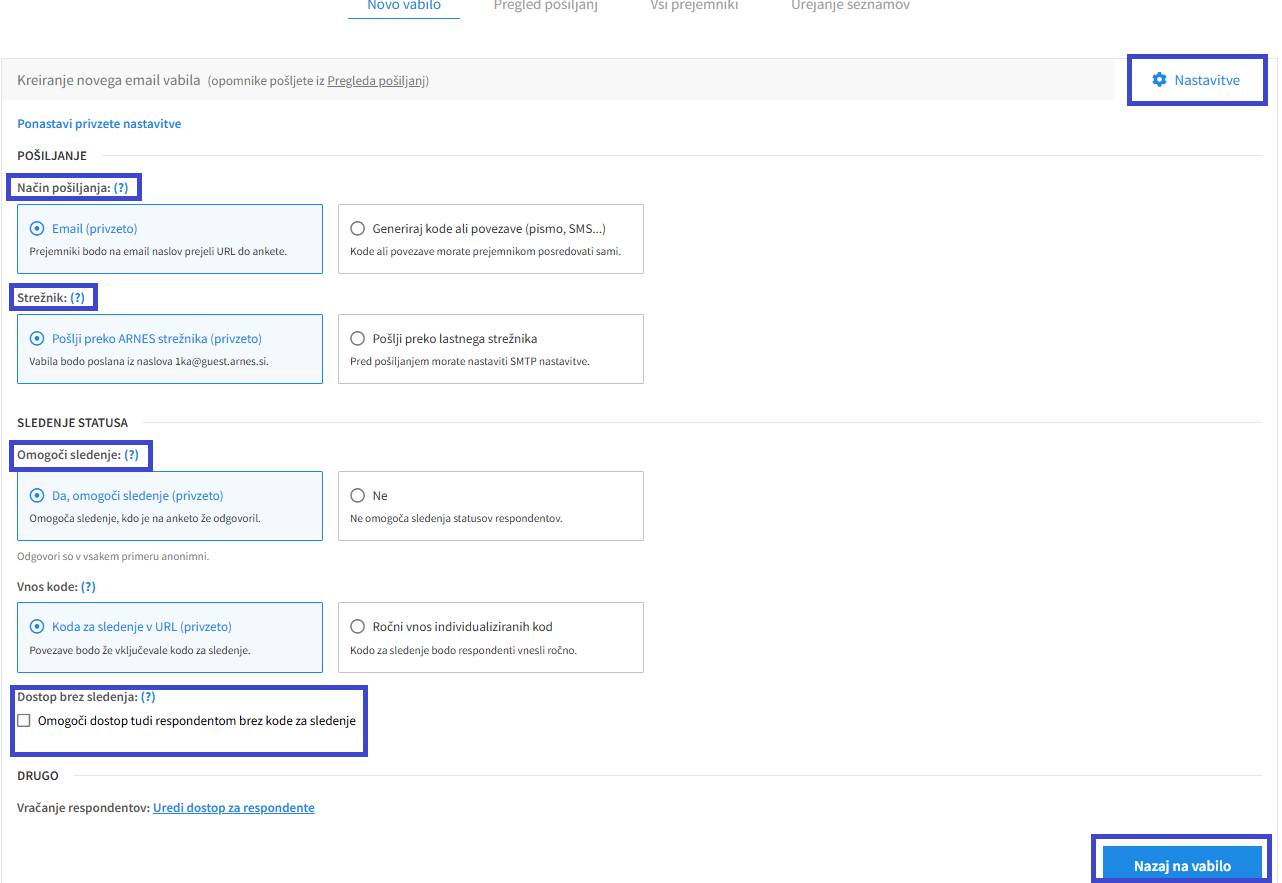1282x883 pixels.
Task: Click the text 'Kreiranje novega email vabila'
Action: click(109, 80)
